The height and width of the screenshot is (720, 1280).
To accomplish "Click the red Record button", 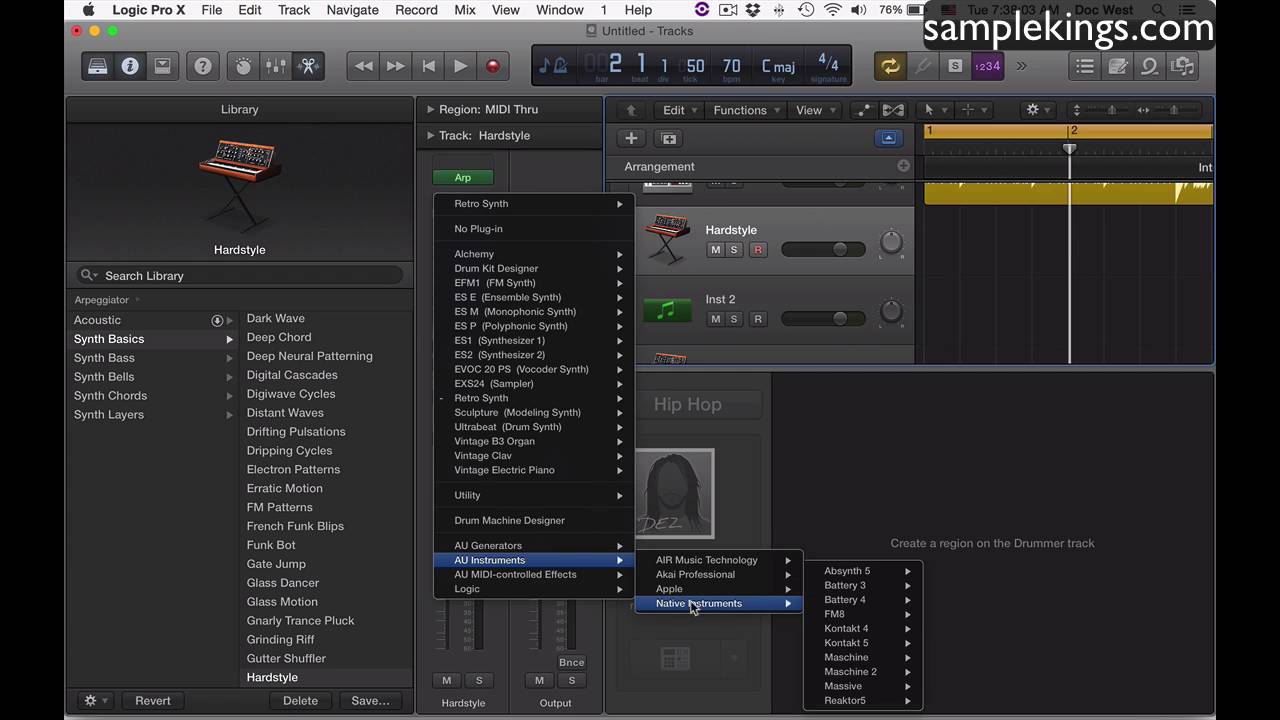I will click(492, 66).
